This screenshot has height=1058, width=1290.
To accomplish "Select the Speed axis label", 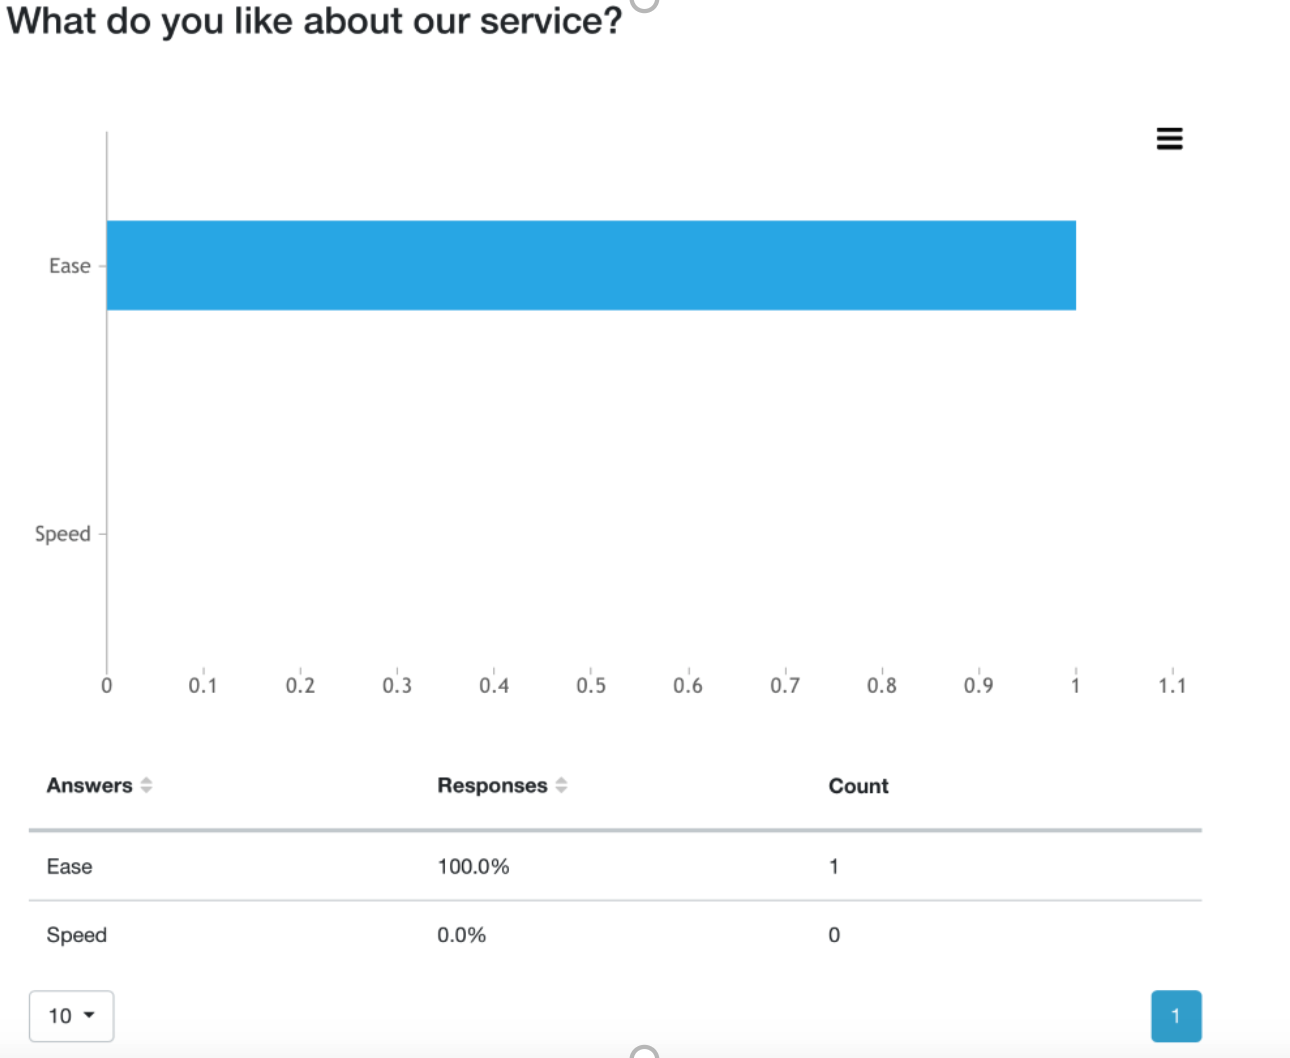I will point(62,534).
